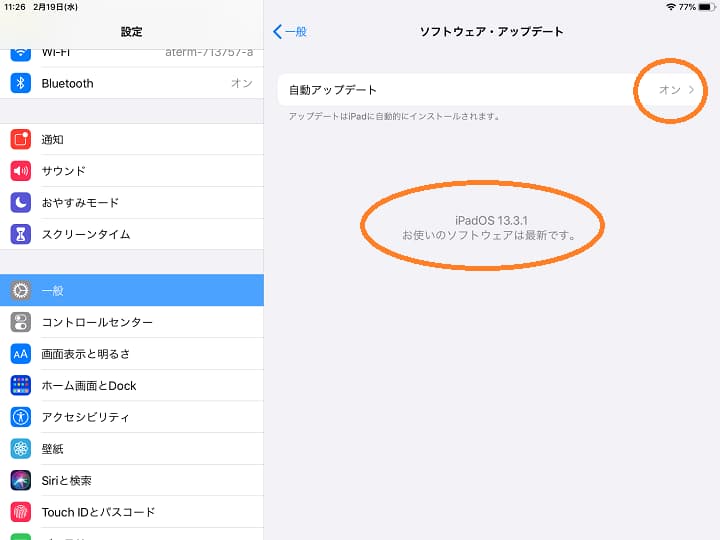The image size is (720, 540).
Task: Select 通知 in settings list
Action: [x=132, y=139]
